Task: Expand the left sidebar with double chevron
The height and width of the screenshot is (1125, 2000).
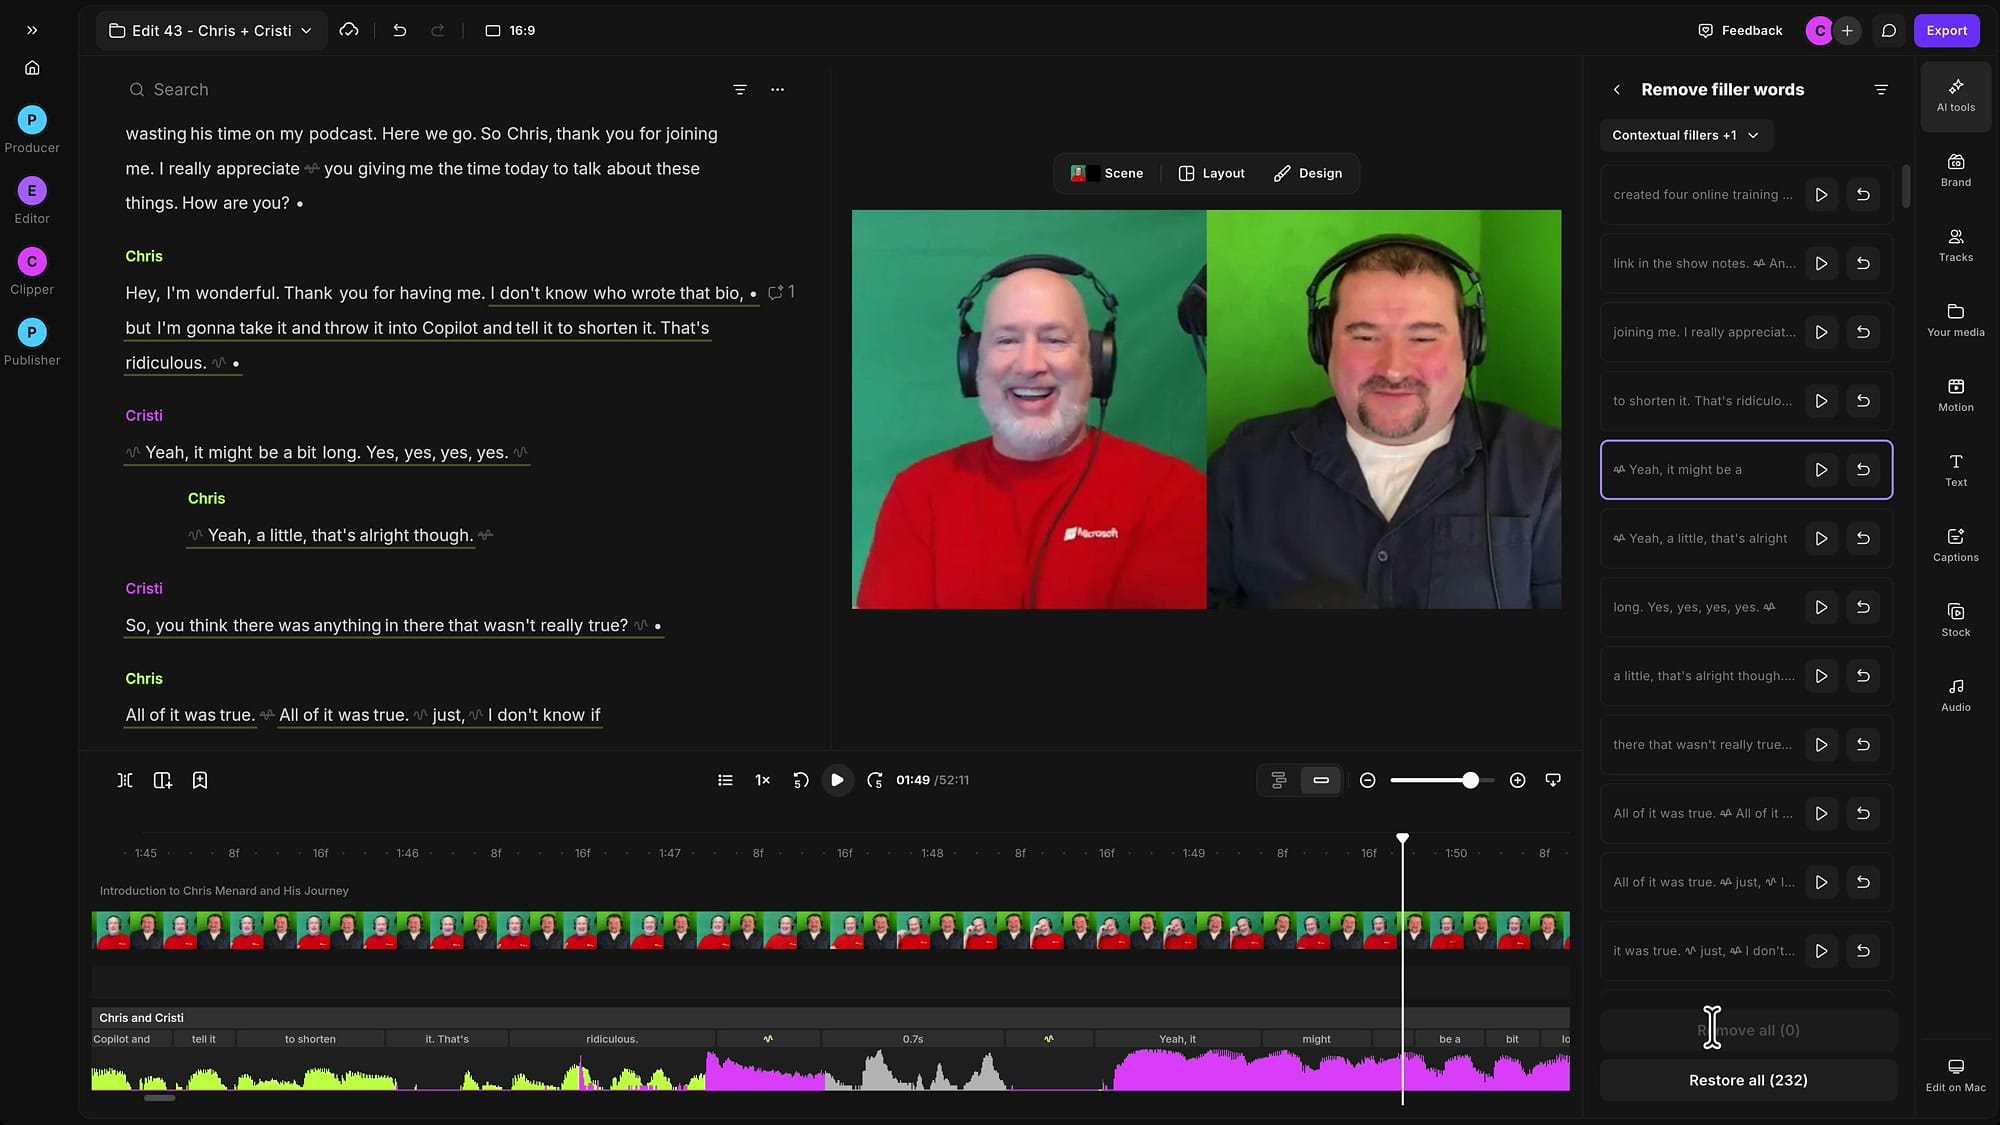Action: point(32,30)
